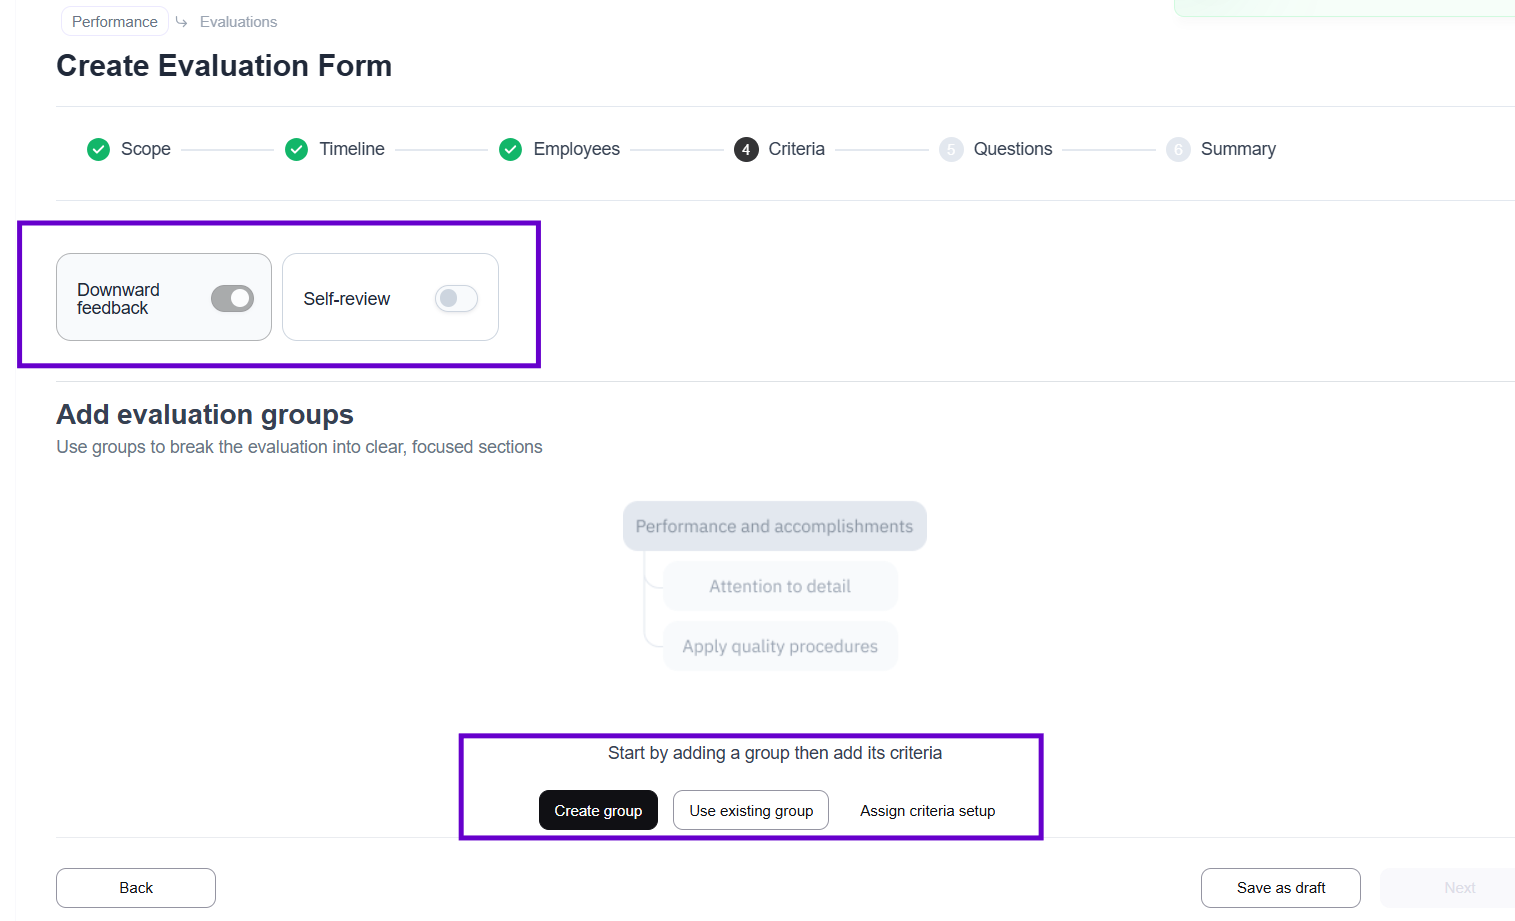Click the Questions step number 5 icon
This screenshot has width=1515, height=921.
tap(951, 149)
